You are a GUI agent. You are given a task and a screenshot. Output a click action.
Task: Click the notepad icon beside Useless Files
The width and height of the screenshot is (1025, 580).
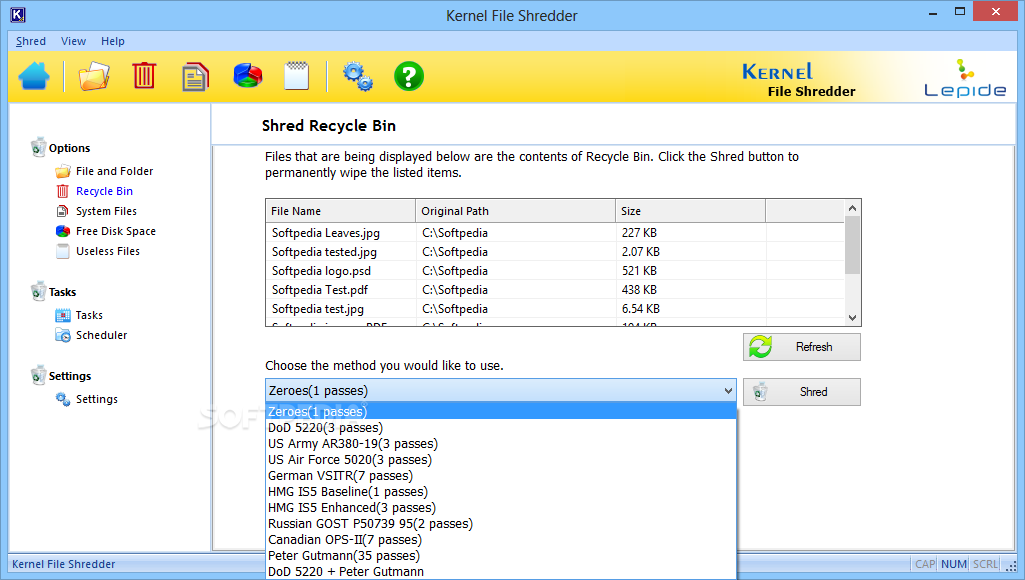(x=63, y=251)
